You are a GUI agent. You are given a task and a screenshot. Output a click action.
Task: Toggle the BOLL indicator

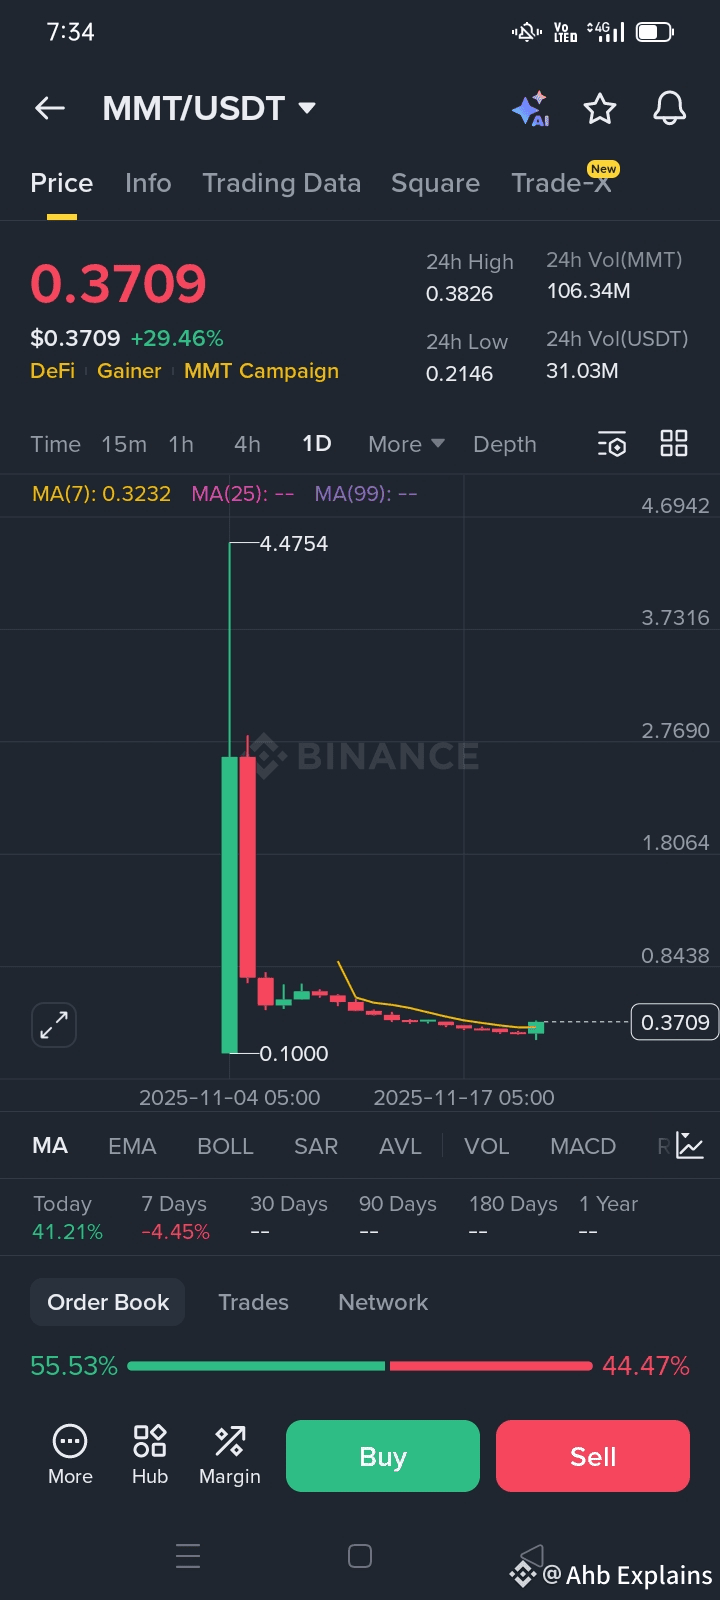(x=225, y=1146)
